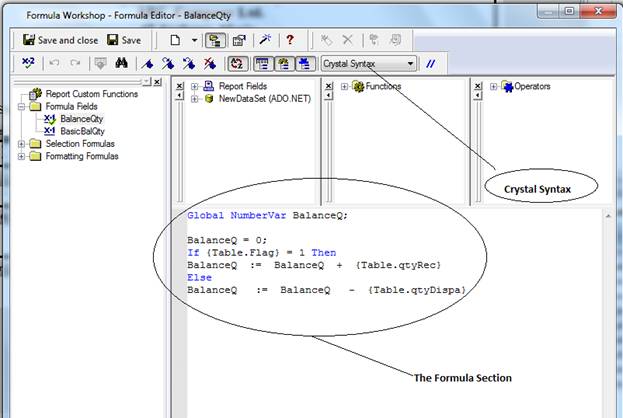Click the Redo arrow icon

point(75,63)
